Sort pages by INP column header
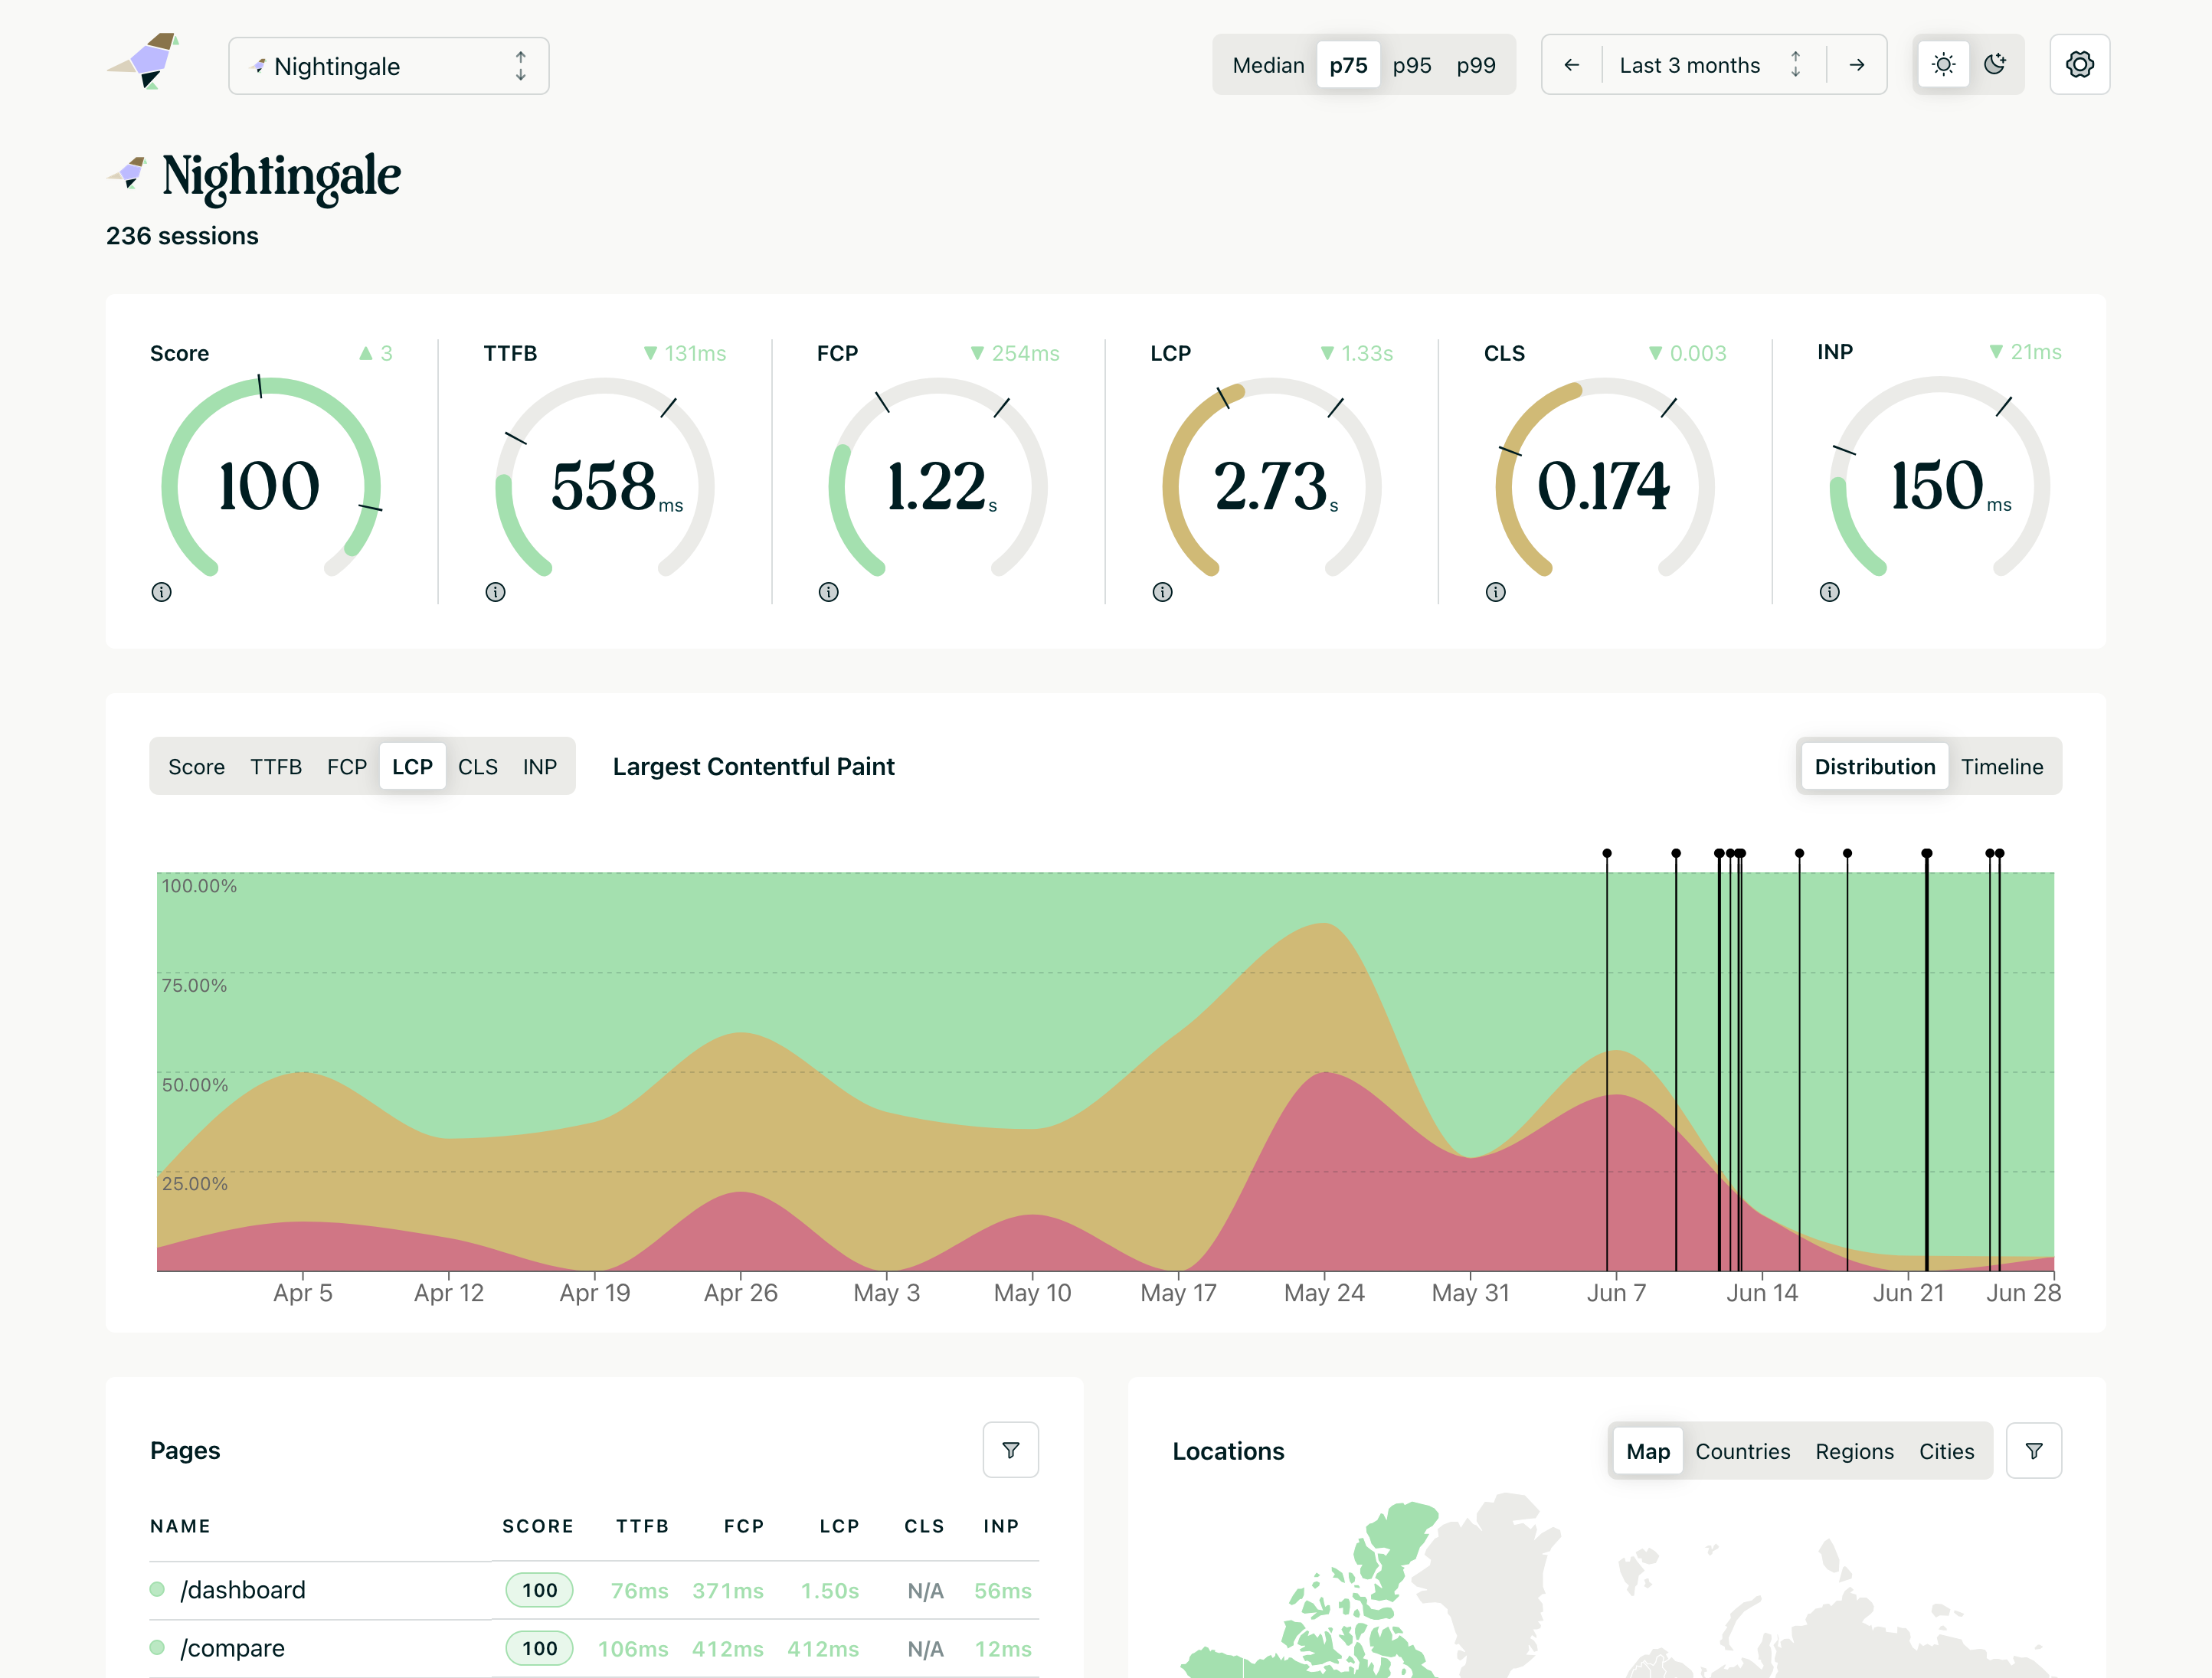Viewport: 2212px width, 1678px height. pos(1001,1526)
